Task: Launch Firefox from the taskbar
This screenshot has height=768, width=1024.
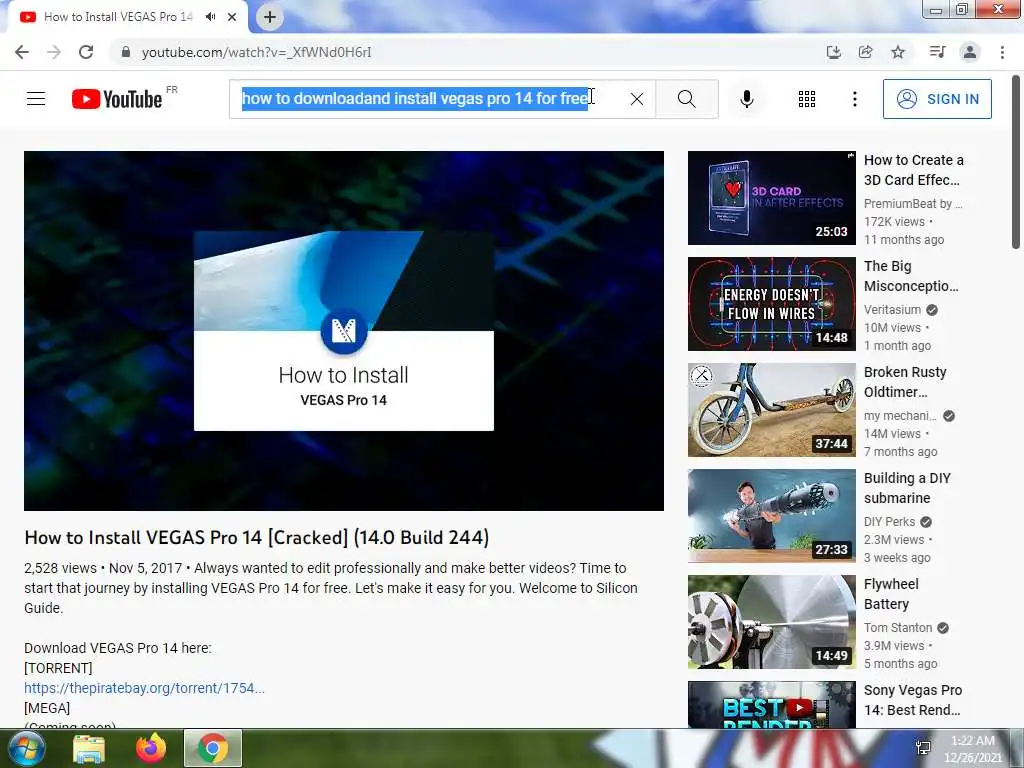Action: click(x=151, y=748)
